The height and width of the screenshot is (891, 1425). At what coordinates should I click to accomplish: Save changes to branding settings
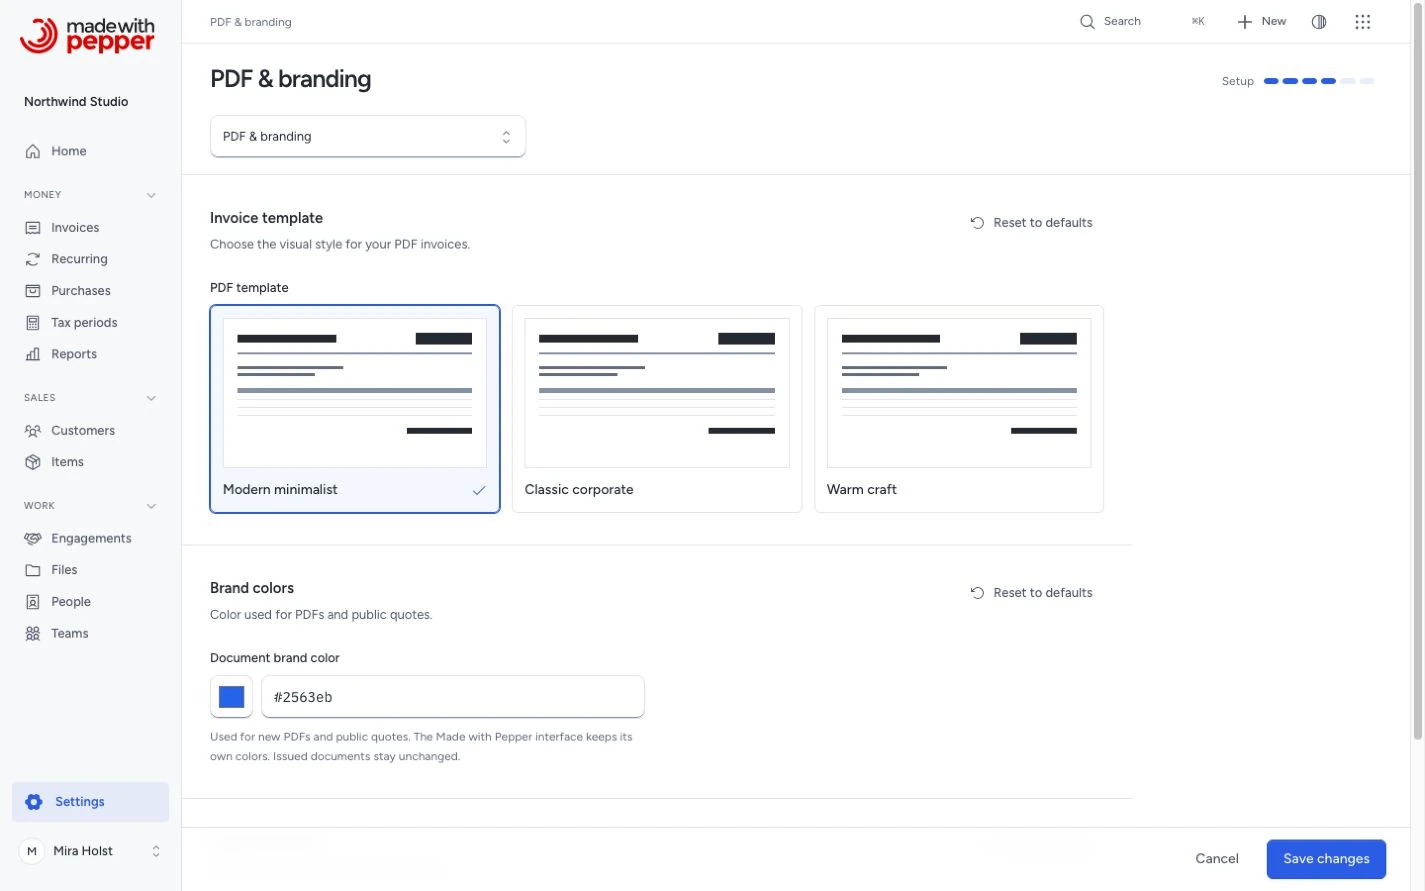(1326, 859)
